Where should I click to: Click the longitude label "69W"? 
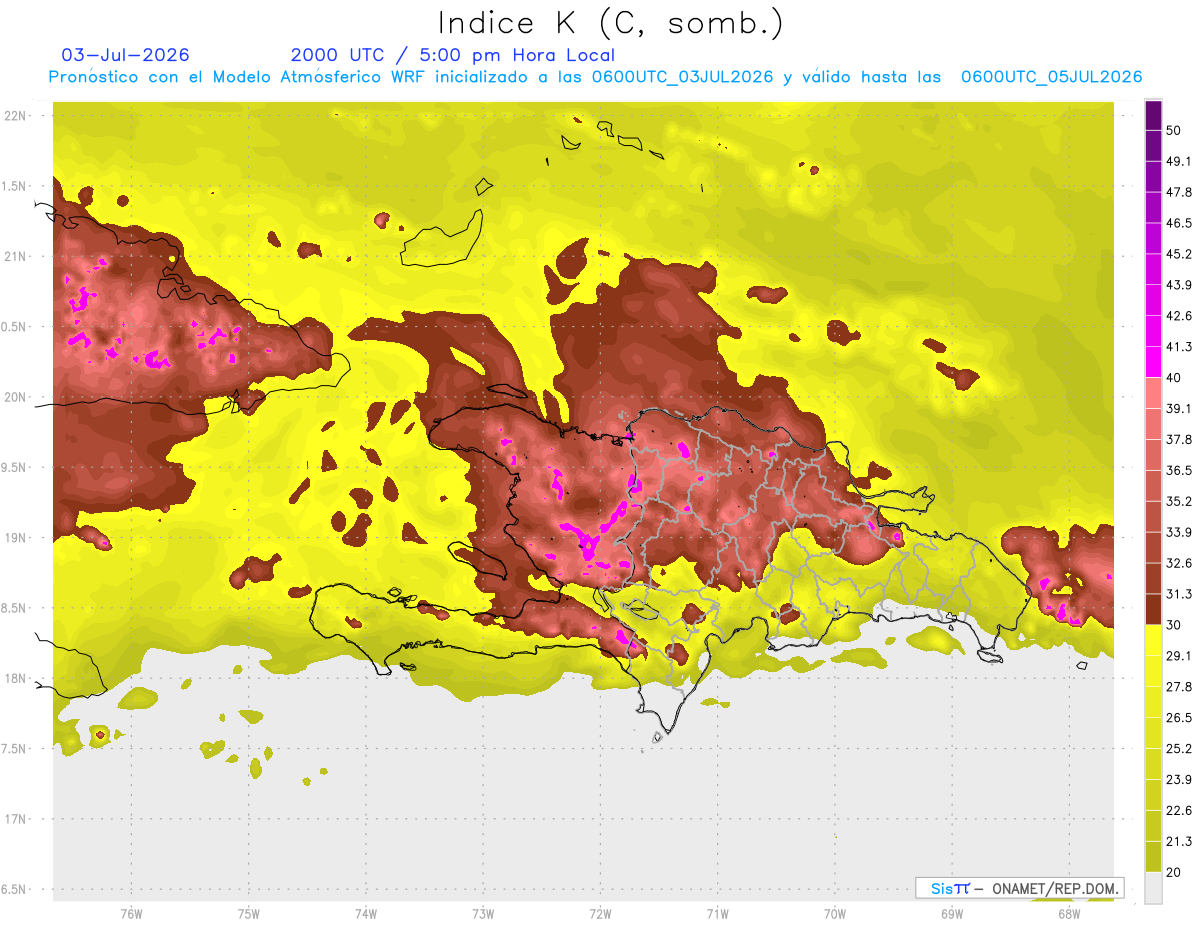[x=952, y=913]
